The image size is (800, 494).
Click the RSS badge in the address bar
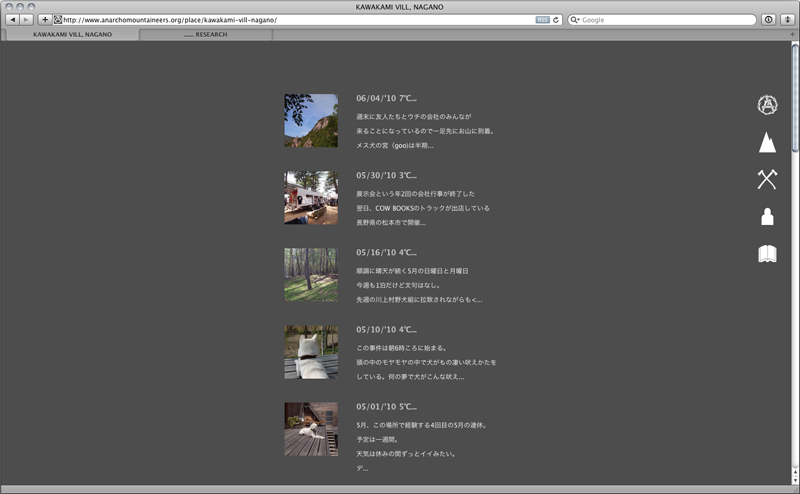(x=542, y=19)
